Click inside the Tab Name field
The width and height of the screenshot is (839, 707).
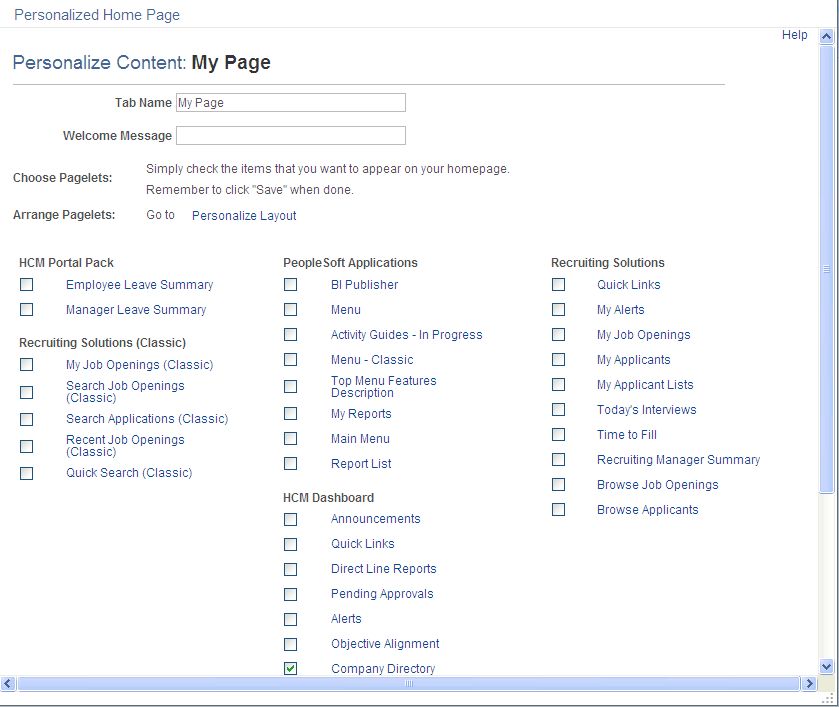click(290, 102)
